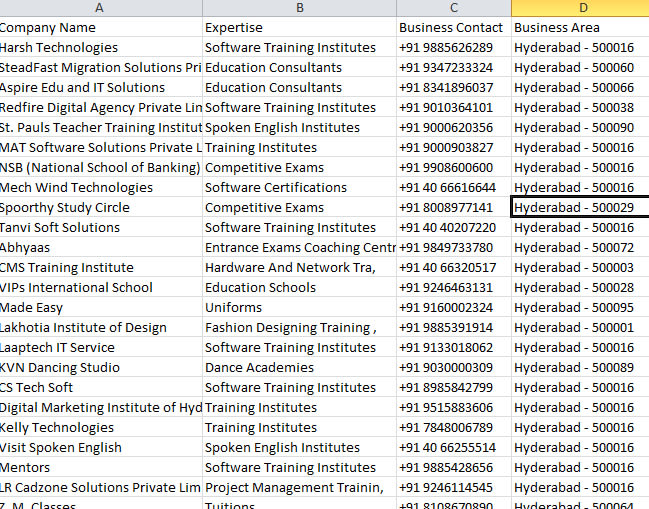
Task: Click the 'Company Name' header cell
Action: coord(101,27)
